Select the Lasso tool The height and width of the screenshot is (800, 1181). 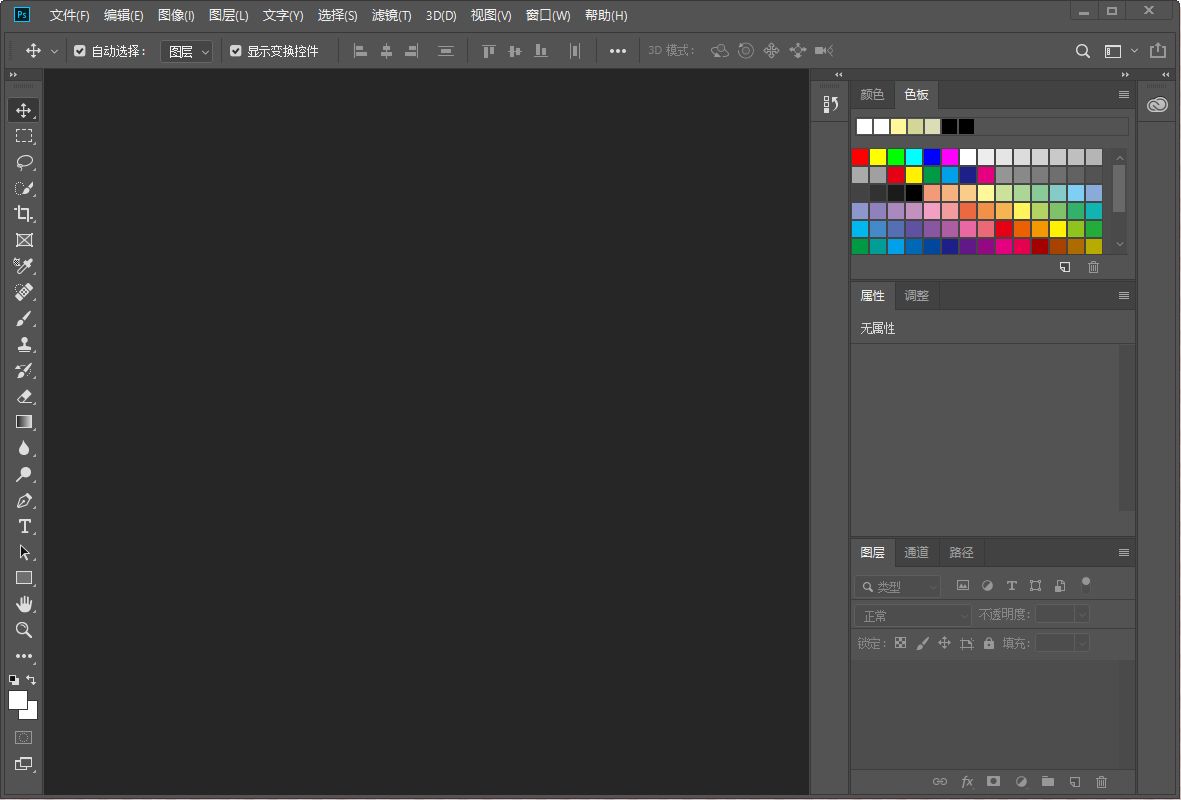24,162
